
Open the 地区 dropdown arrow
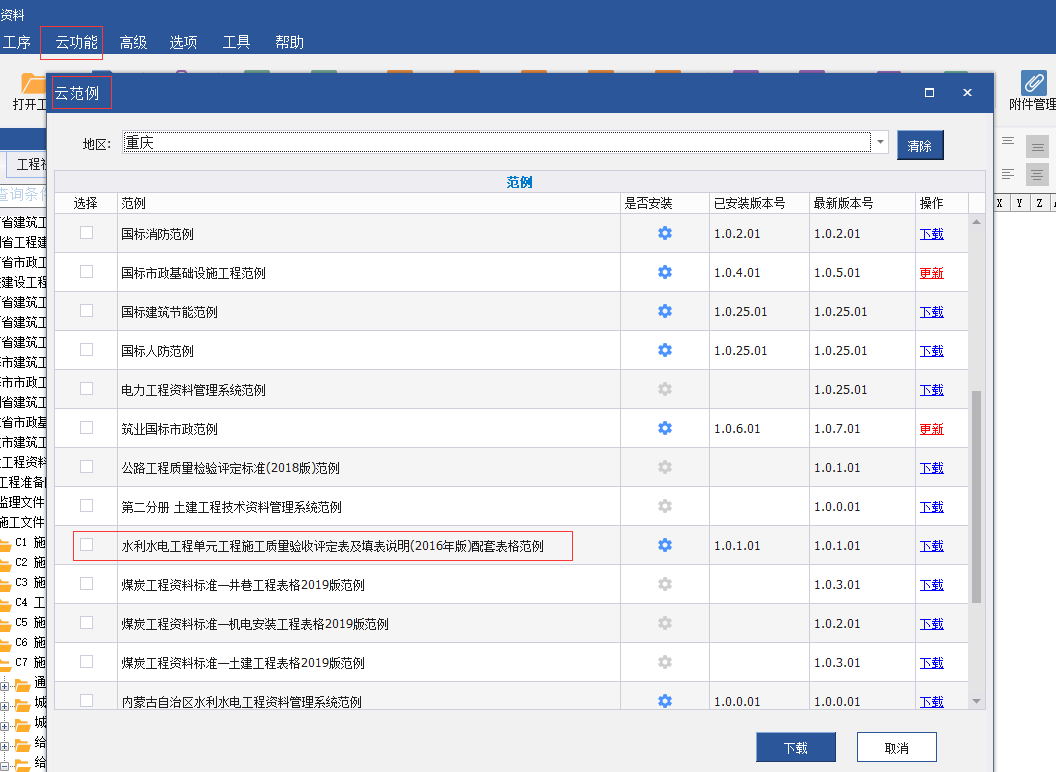[x=880, y=142]
